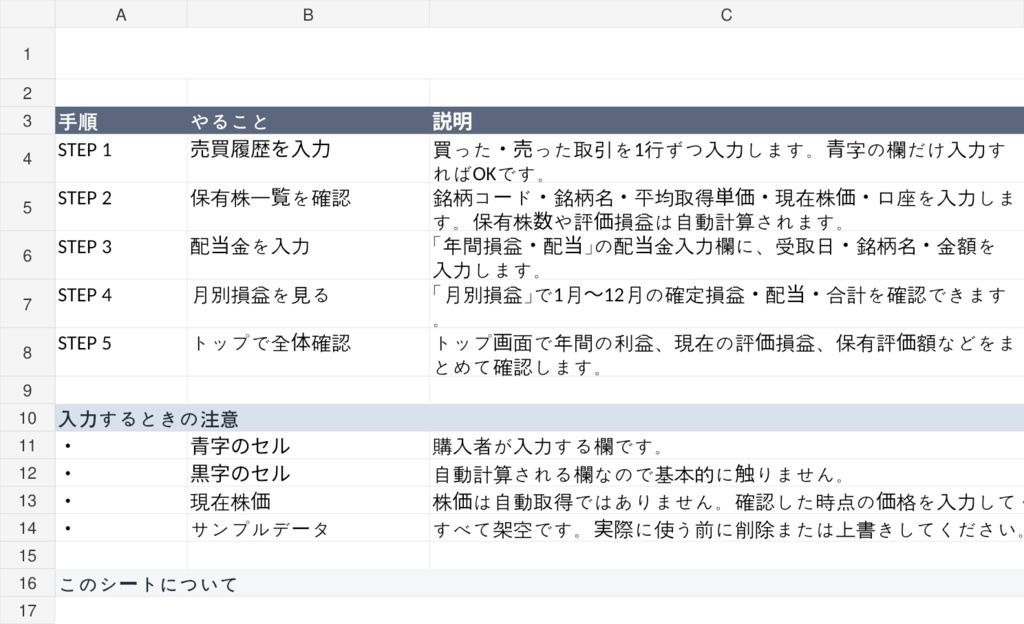Select column B header

click(x=308, y=14)
